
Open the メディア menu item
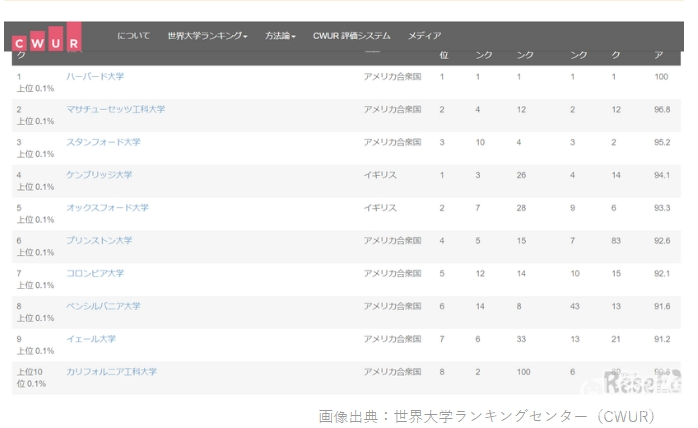425,36
